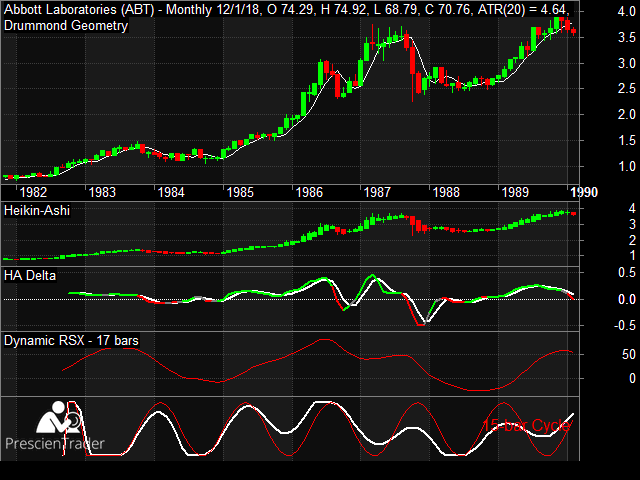This screenshot has width=640, height=480.
Task: Click the 0.5 value on HA Delta axis
Action: tap(627, 272)
